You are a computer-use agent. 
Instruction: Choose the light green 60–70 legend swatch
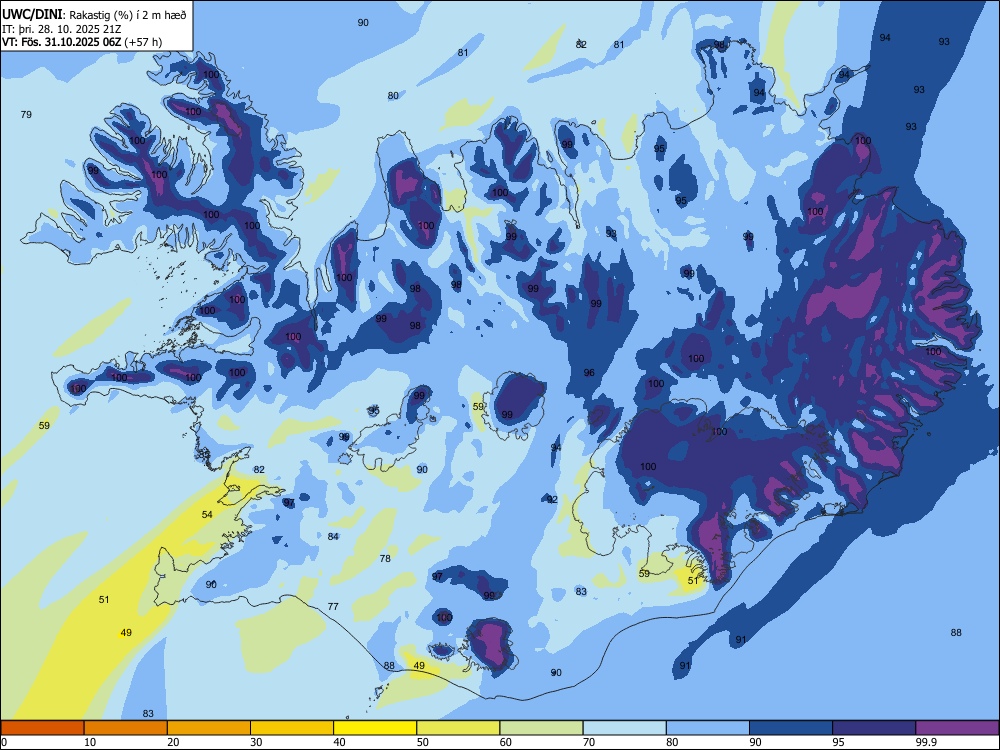click(x=541, y=728)
